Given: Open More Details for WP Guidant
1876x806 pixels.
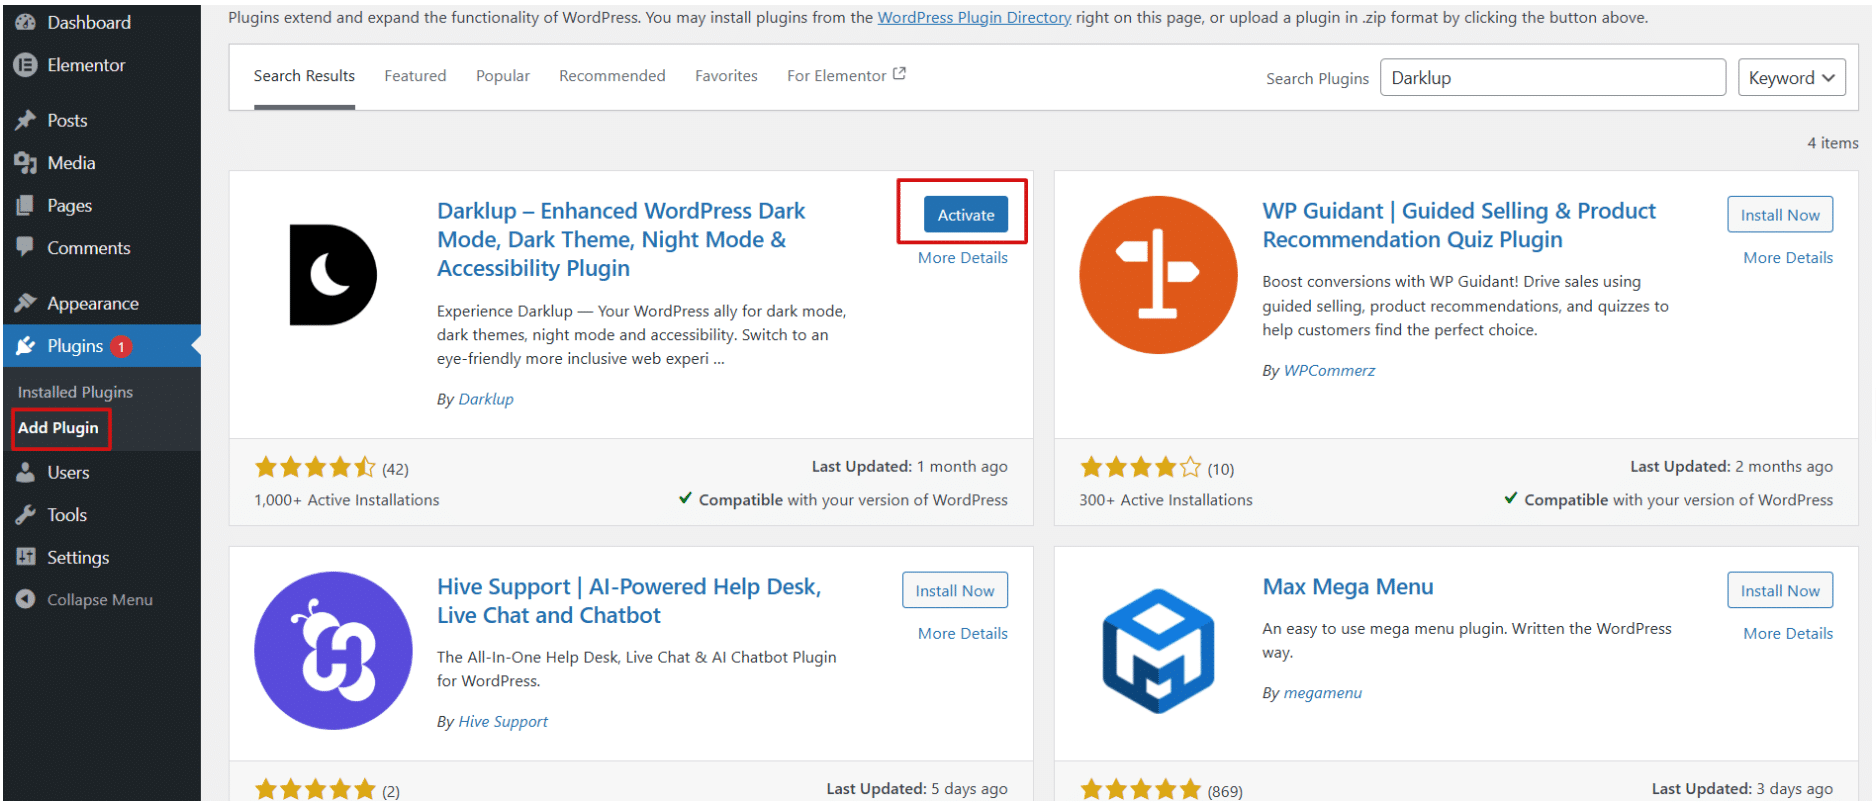Looking at the screenshot, I should [1788, 258].
